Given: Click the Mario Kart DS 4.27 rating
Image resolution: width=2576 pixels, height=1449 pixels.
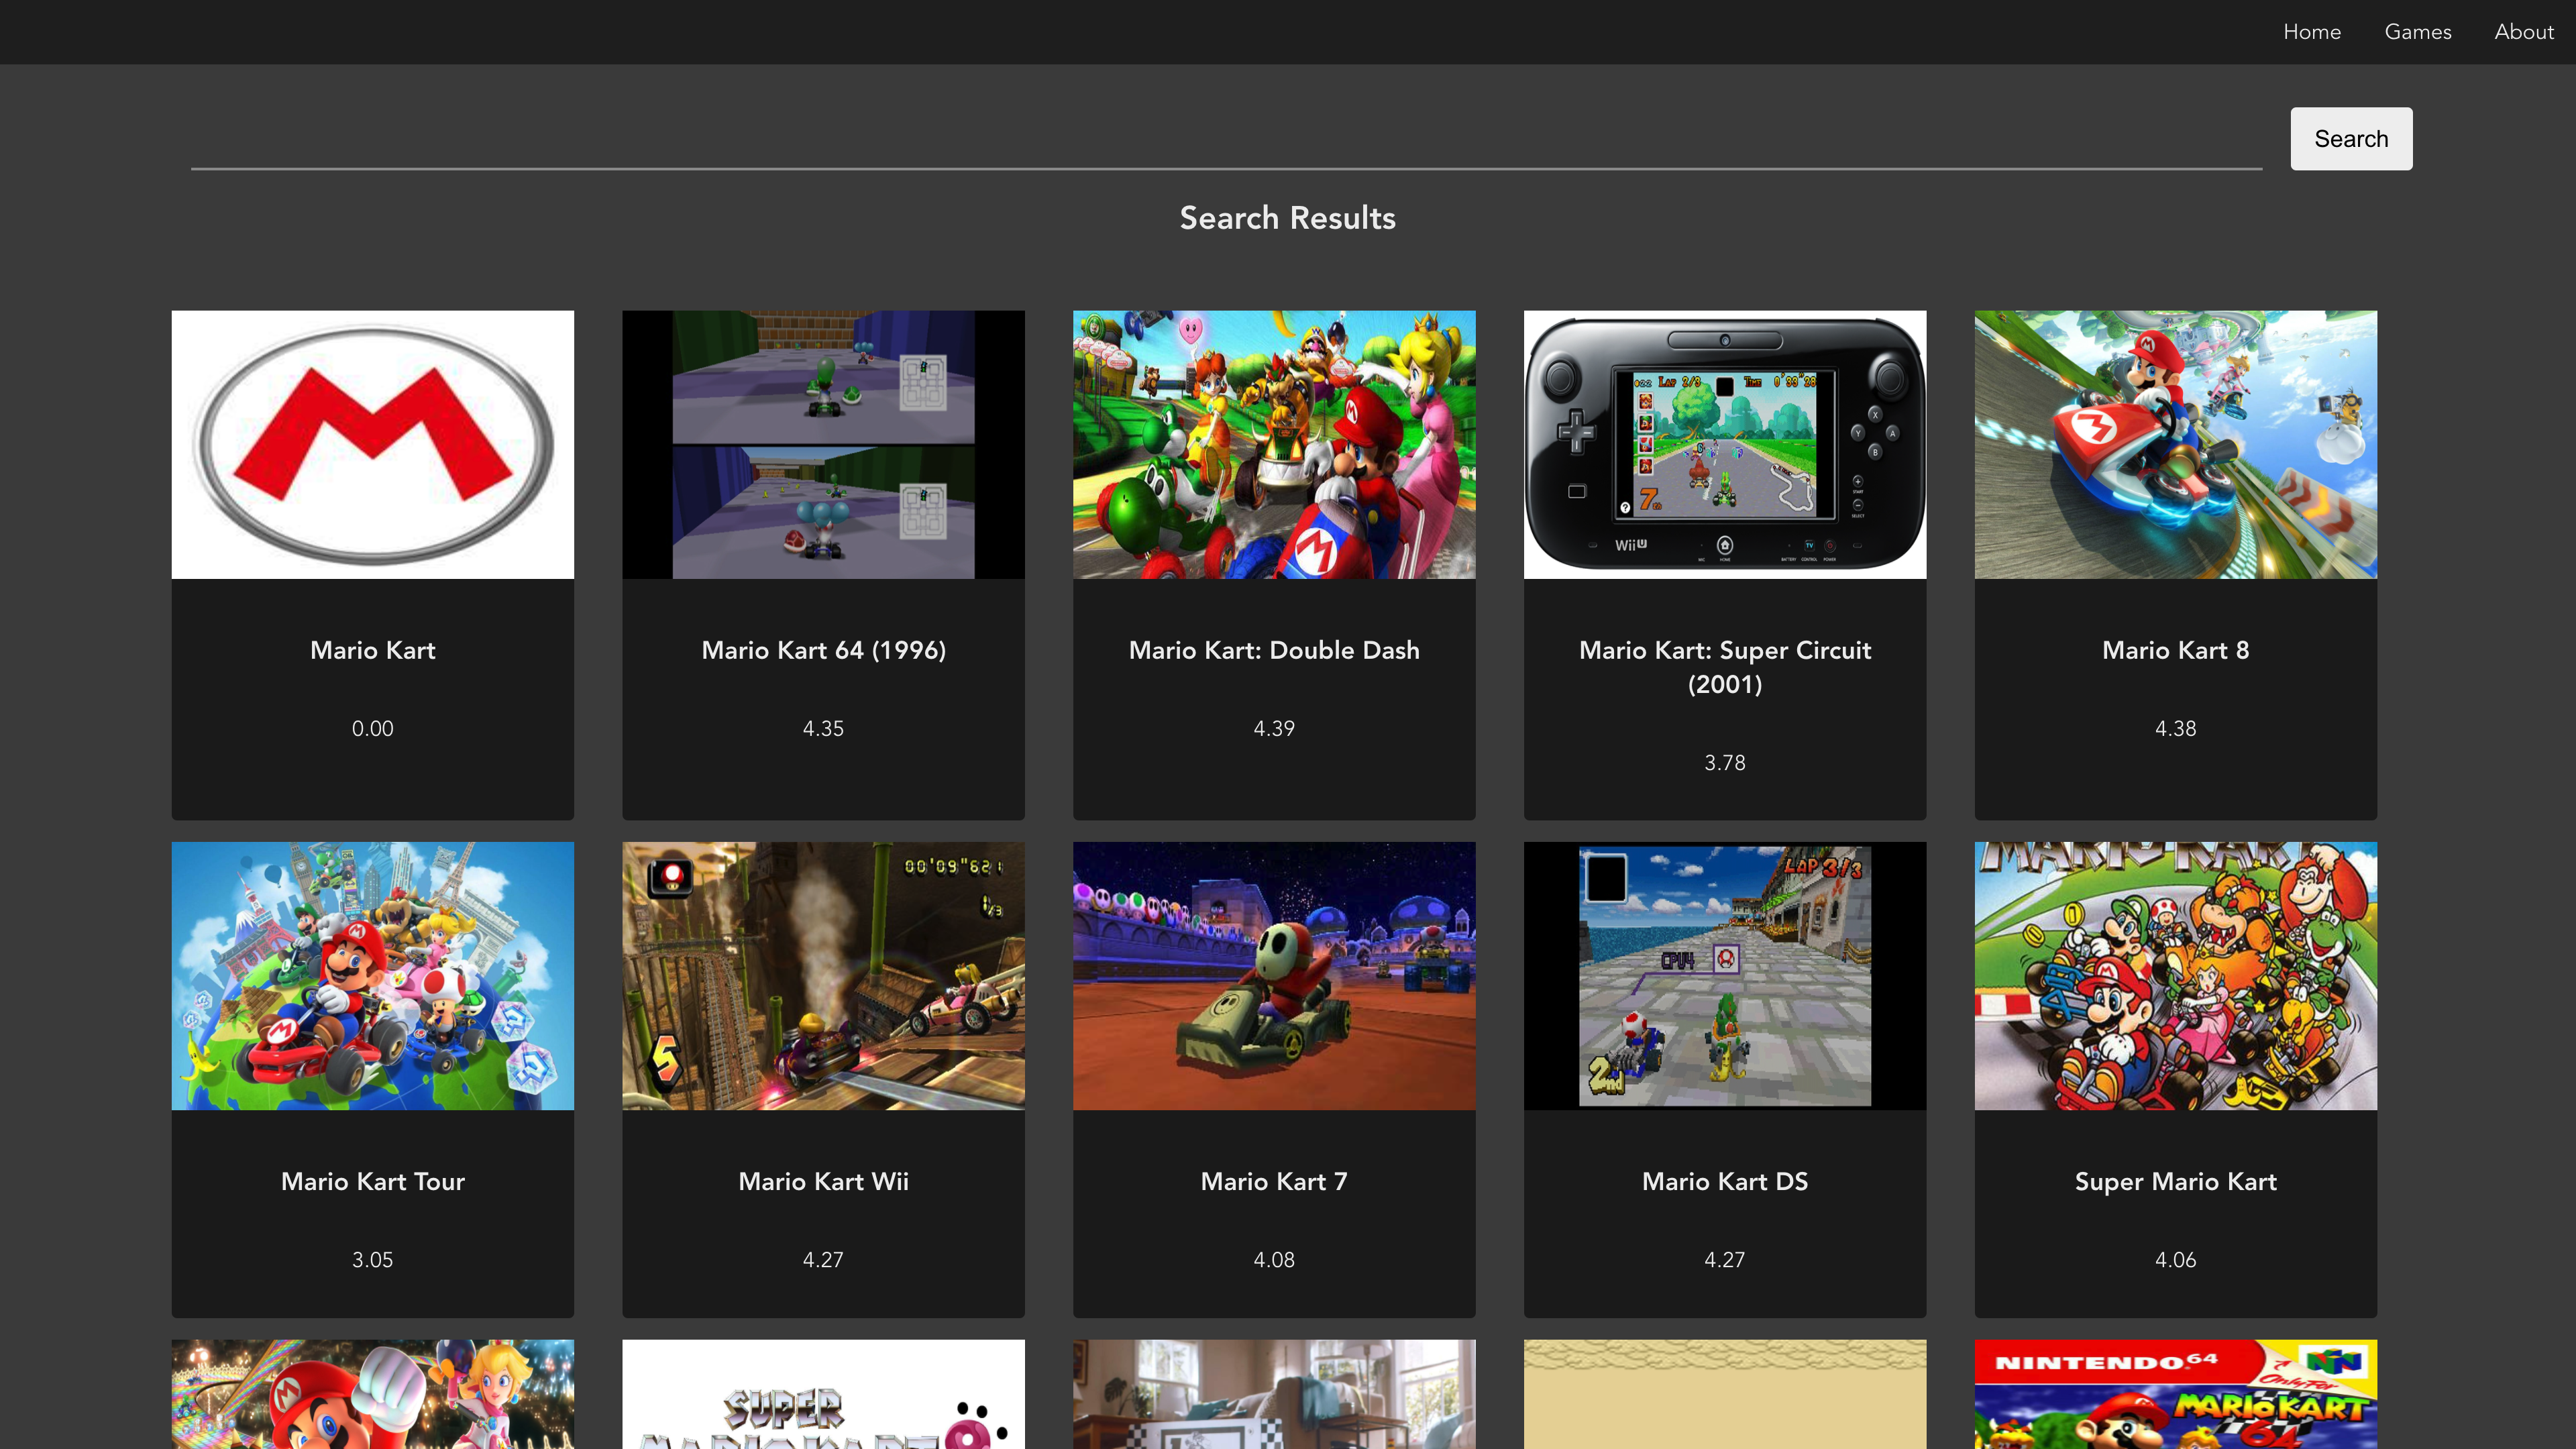Looking at the screenshot, I should pos(1724,1259).
